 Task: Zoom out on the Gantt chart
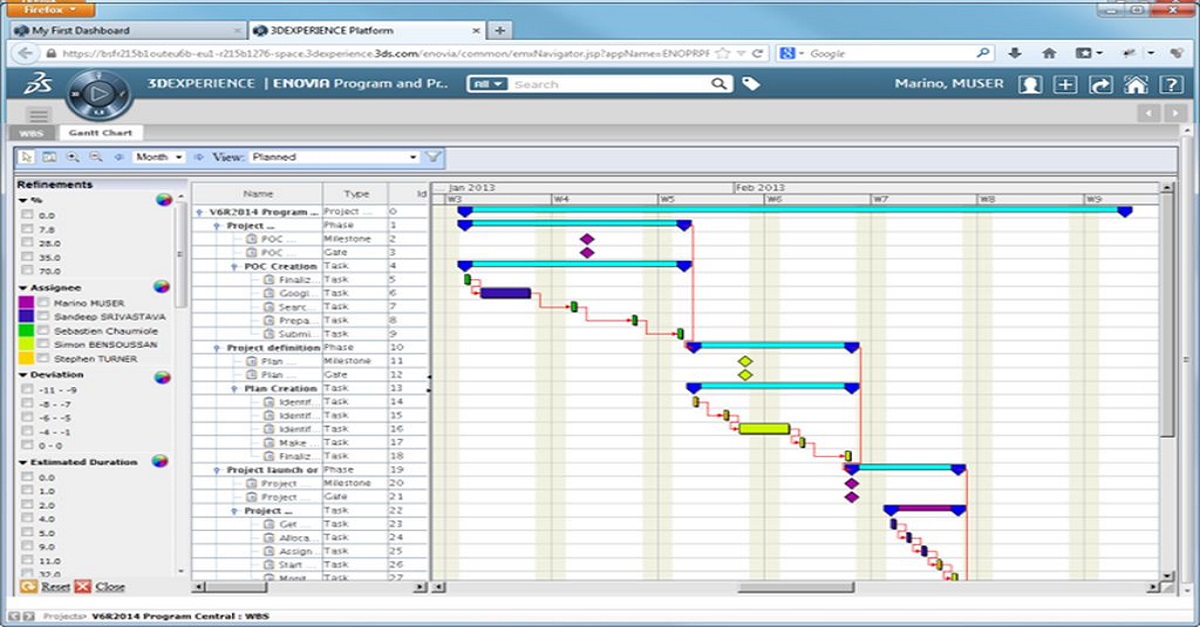pyautogui.click(x=96, y=157)
